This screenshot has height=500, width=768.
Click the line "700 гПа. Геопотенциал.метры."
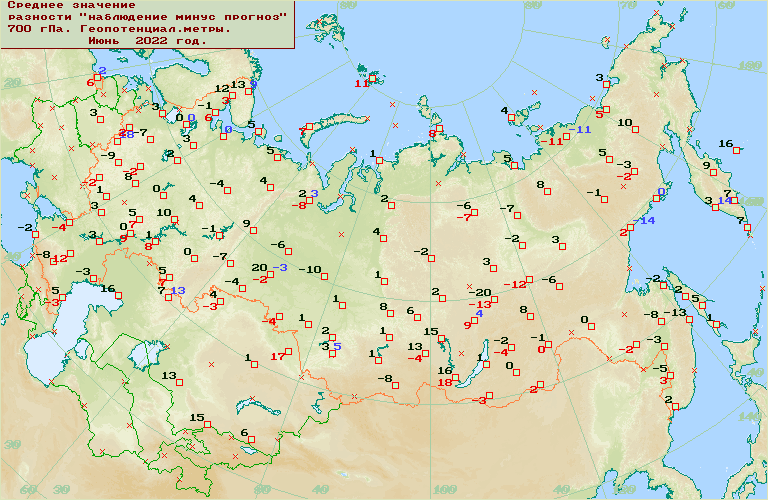(119, 28)
